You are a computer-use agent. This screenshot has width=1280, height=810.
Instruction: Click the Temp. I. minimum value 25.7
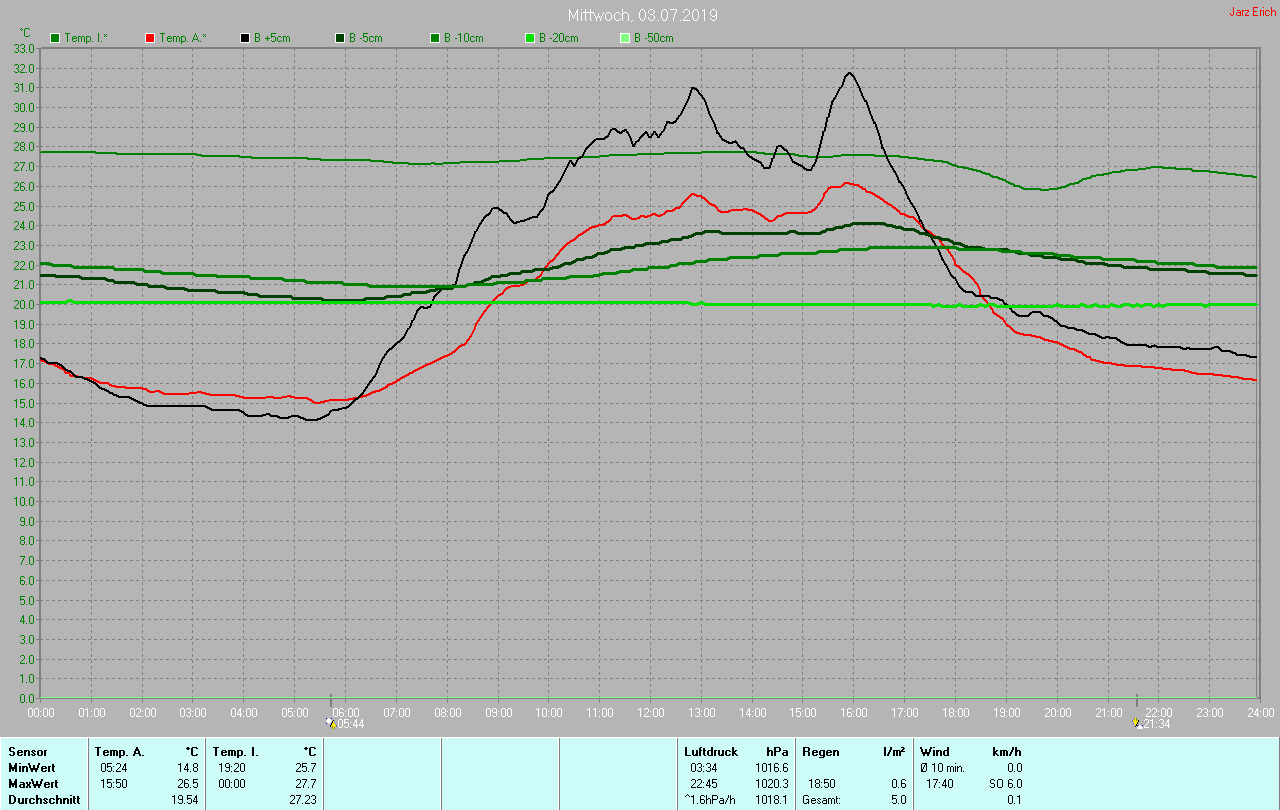(x=305, y=767)
